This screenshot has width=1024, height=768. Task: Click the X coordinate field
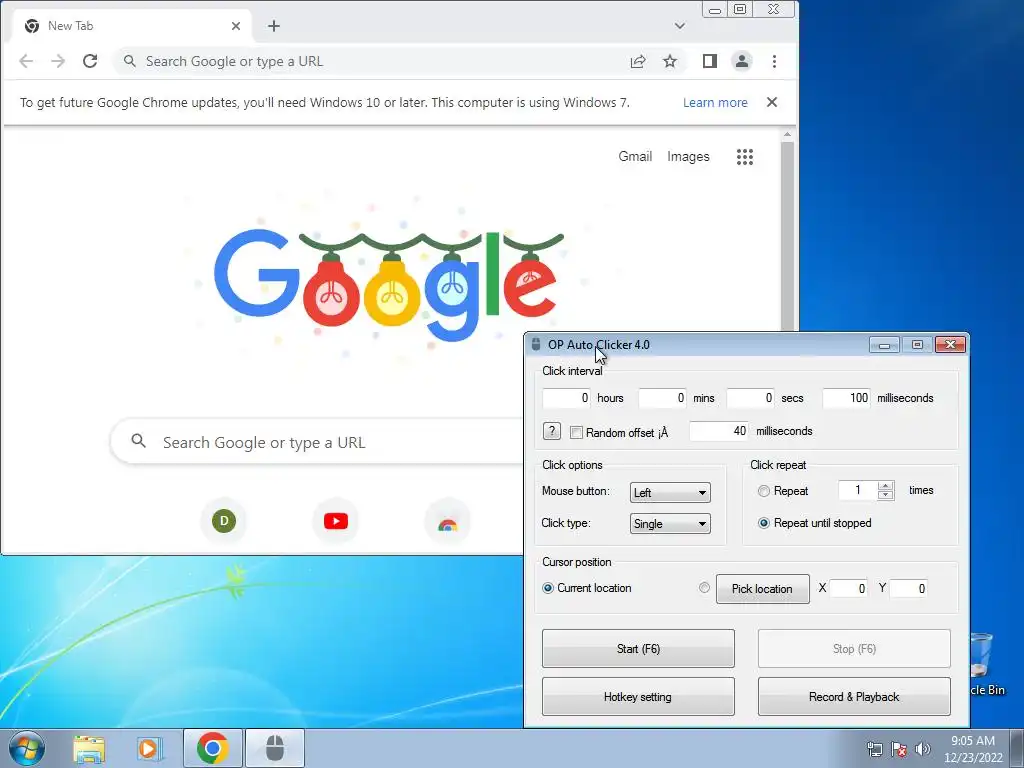point(849,588)
